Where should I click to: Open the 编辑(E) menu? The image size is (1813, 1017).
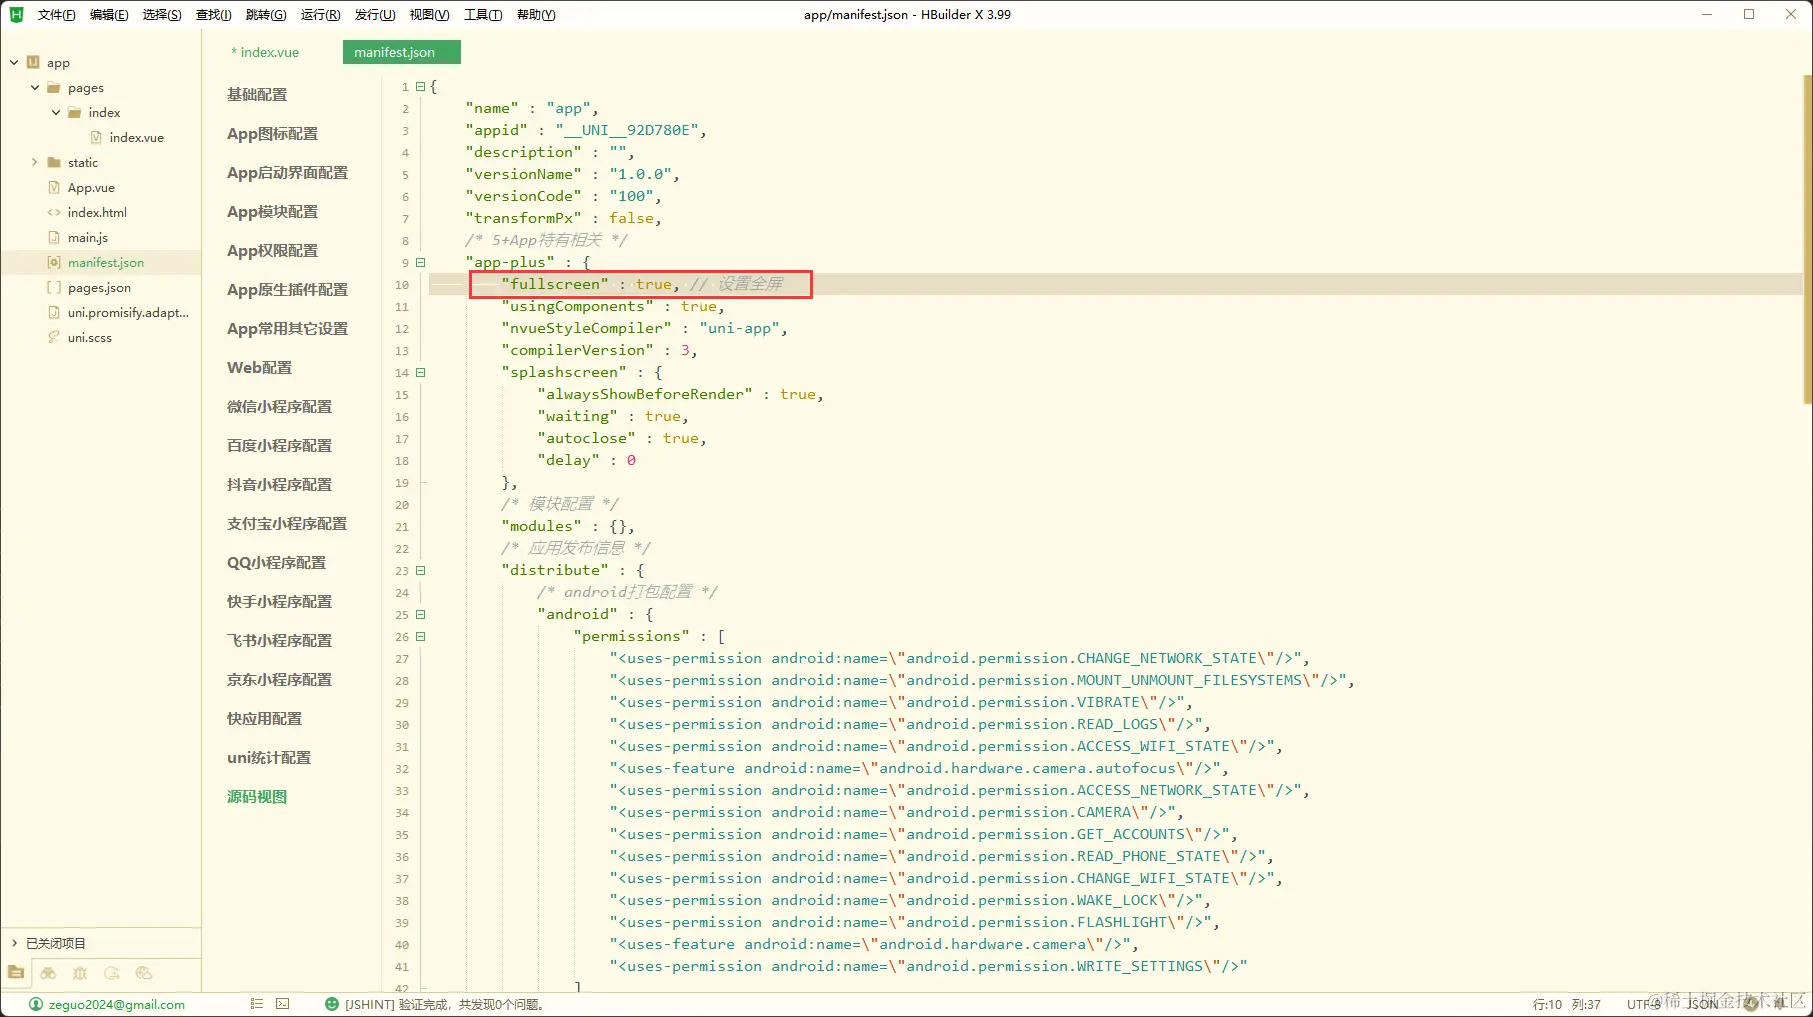[x=109, y=15]
